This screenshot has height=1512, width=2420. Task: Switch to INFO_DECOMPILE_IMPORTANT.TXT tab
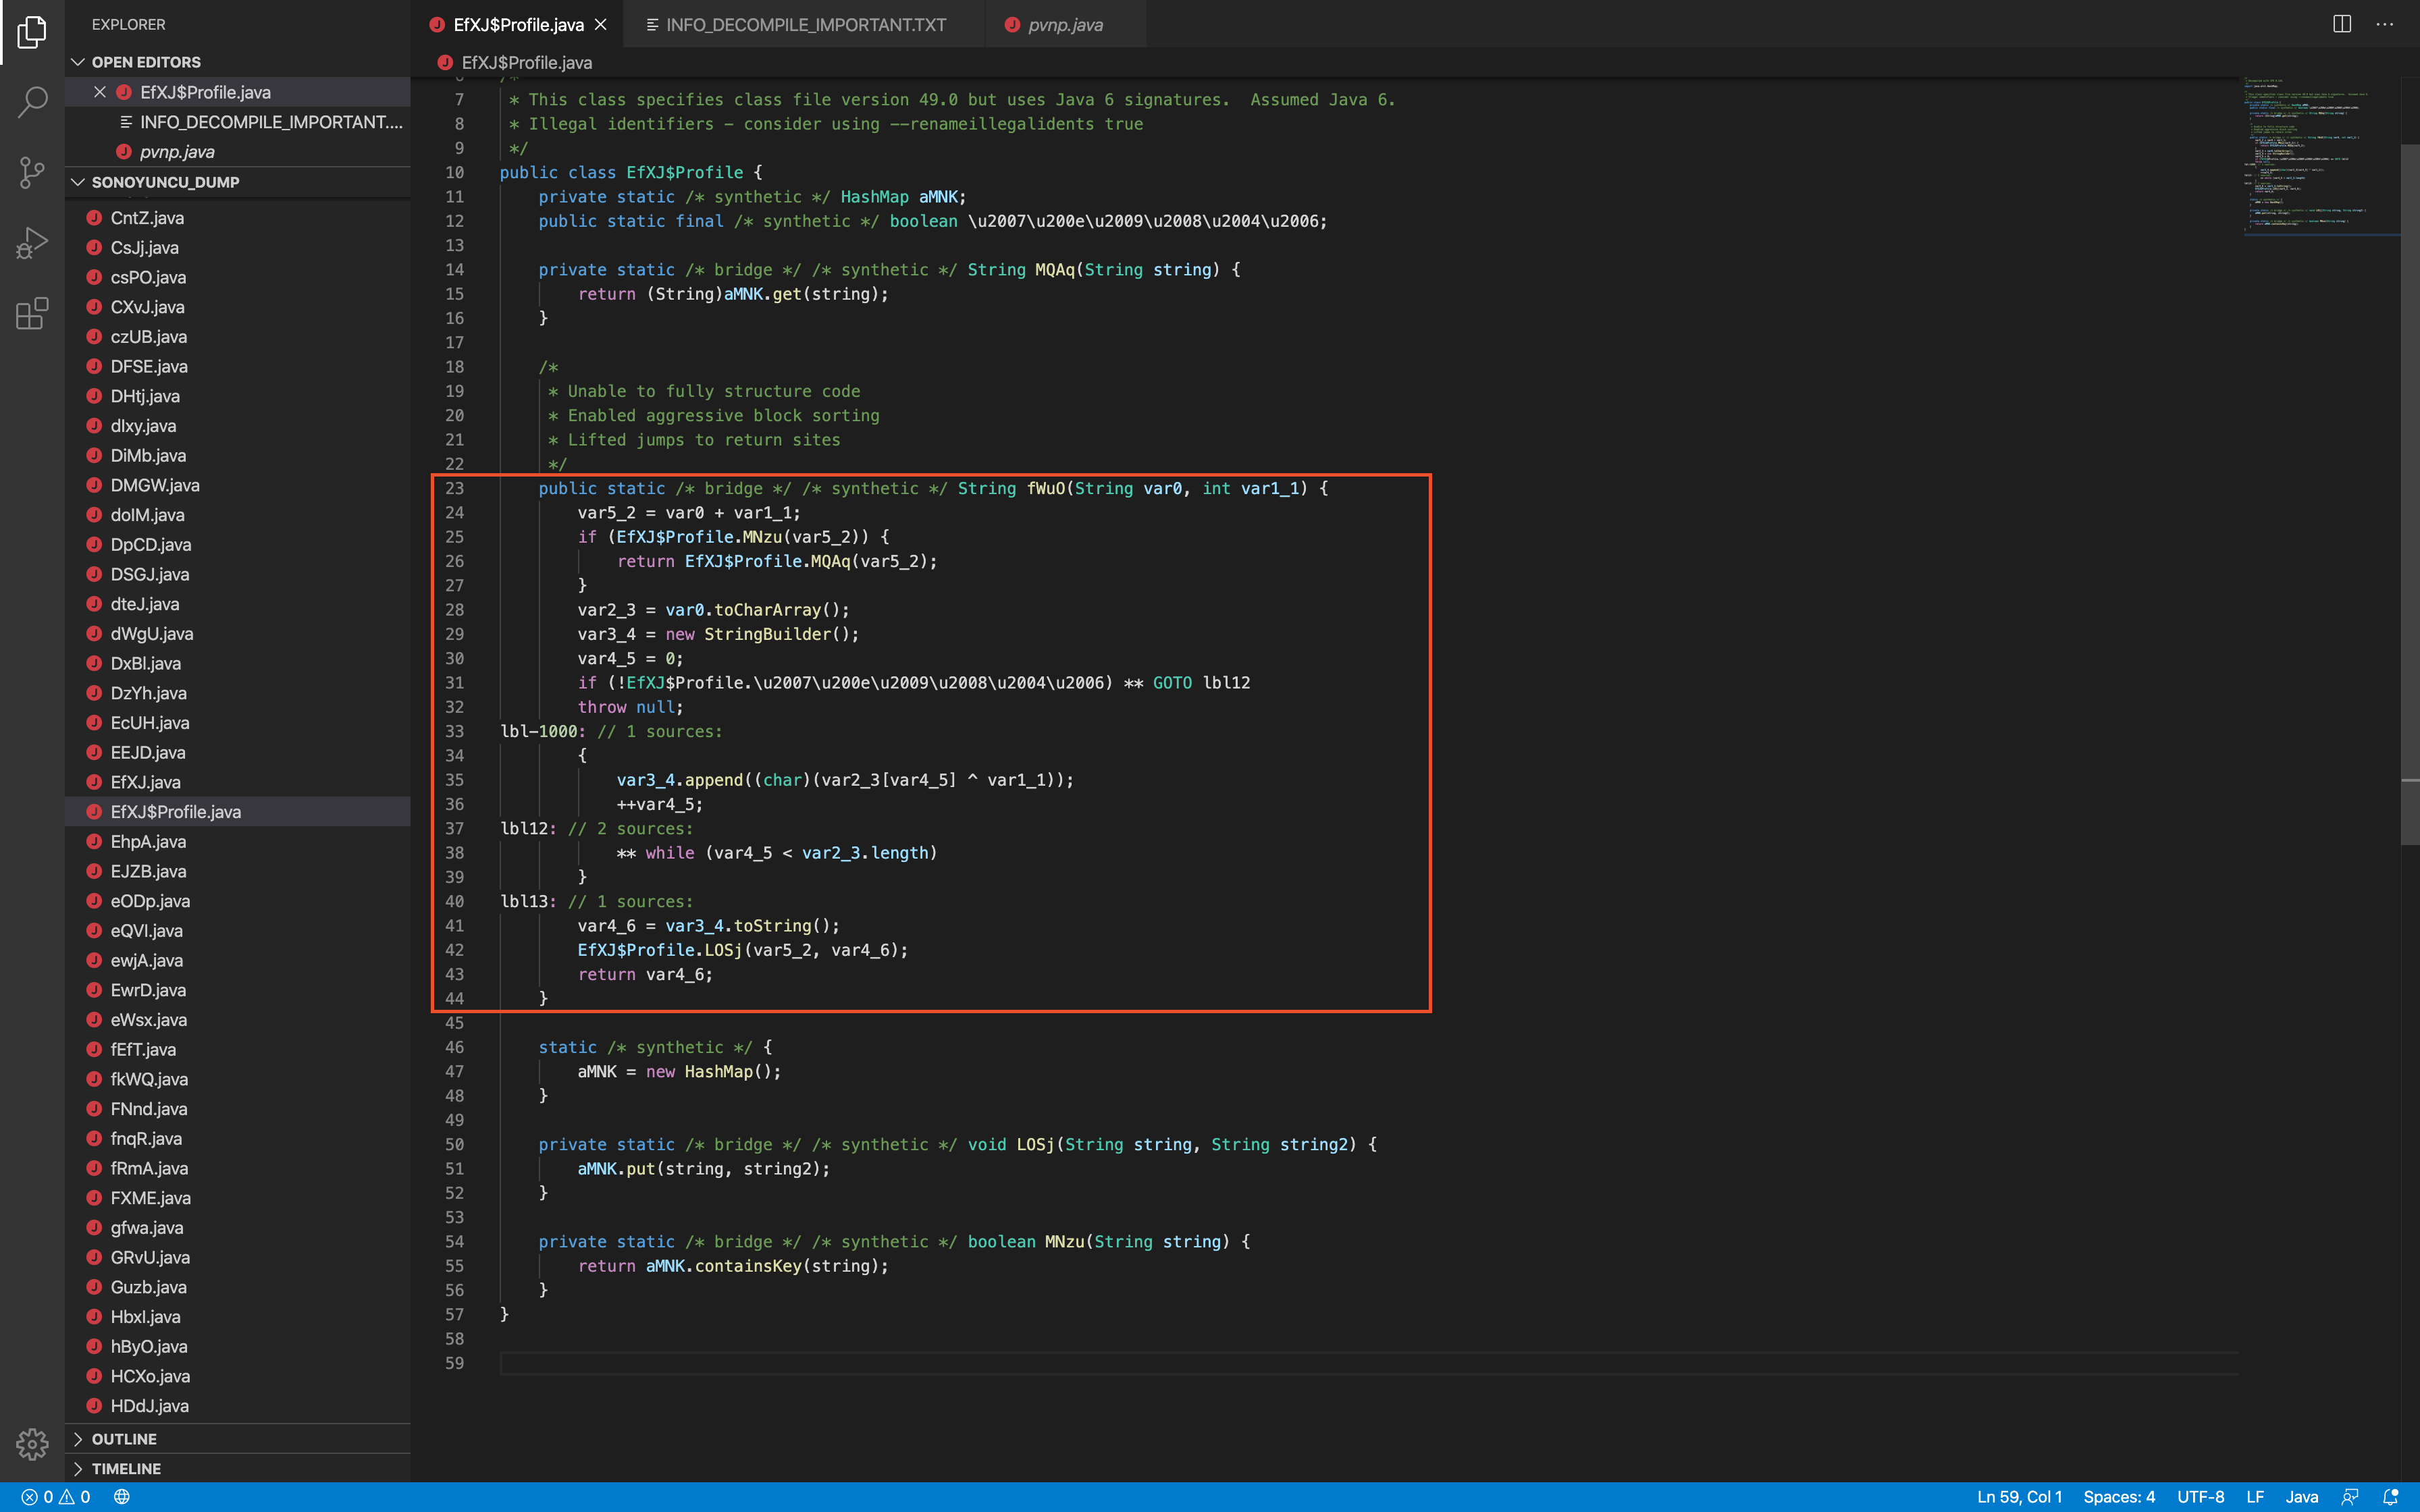coord(804,24)
